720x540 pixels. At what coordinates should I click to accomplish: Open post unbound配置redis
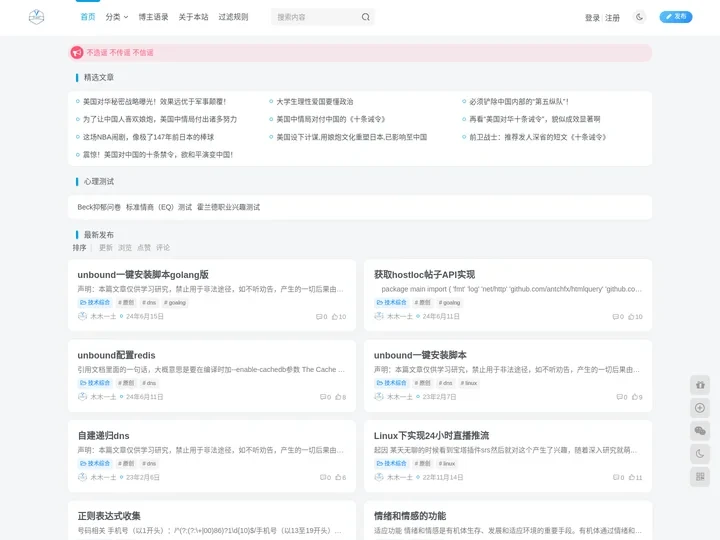[116, 355]
